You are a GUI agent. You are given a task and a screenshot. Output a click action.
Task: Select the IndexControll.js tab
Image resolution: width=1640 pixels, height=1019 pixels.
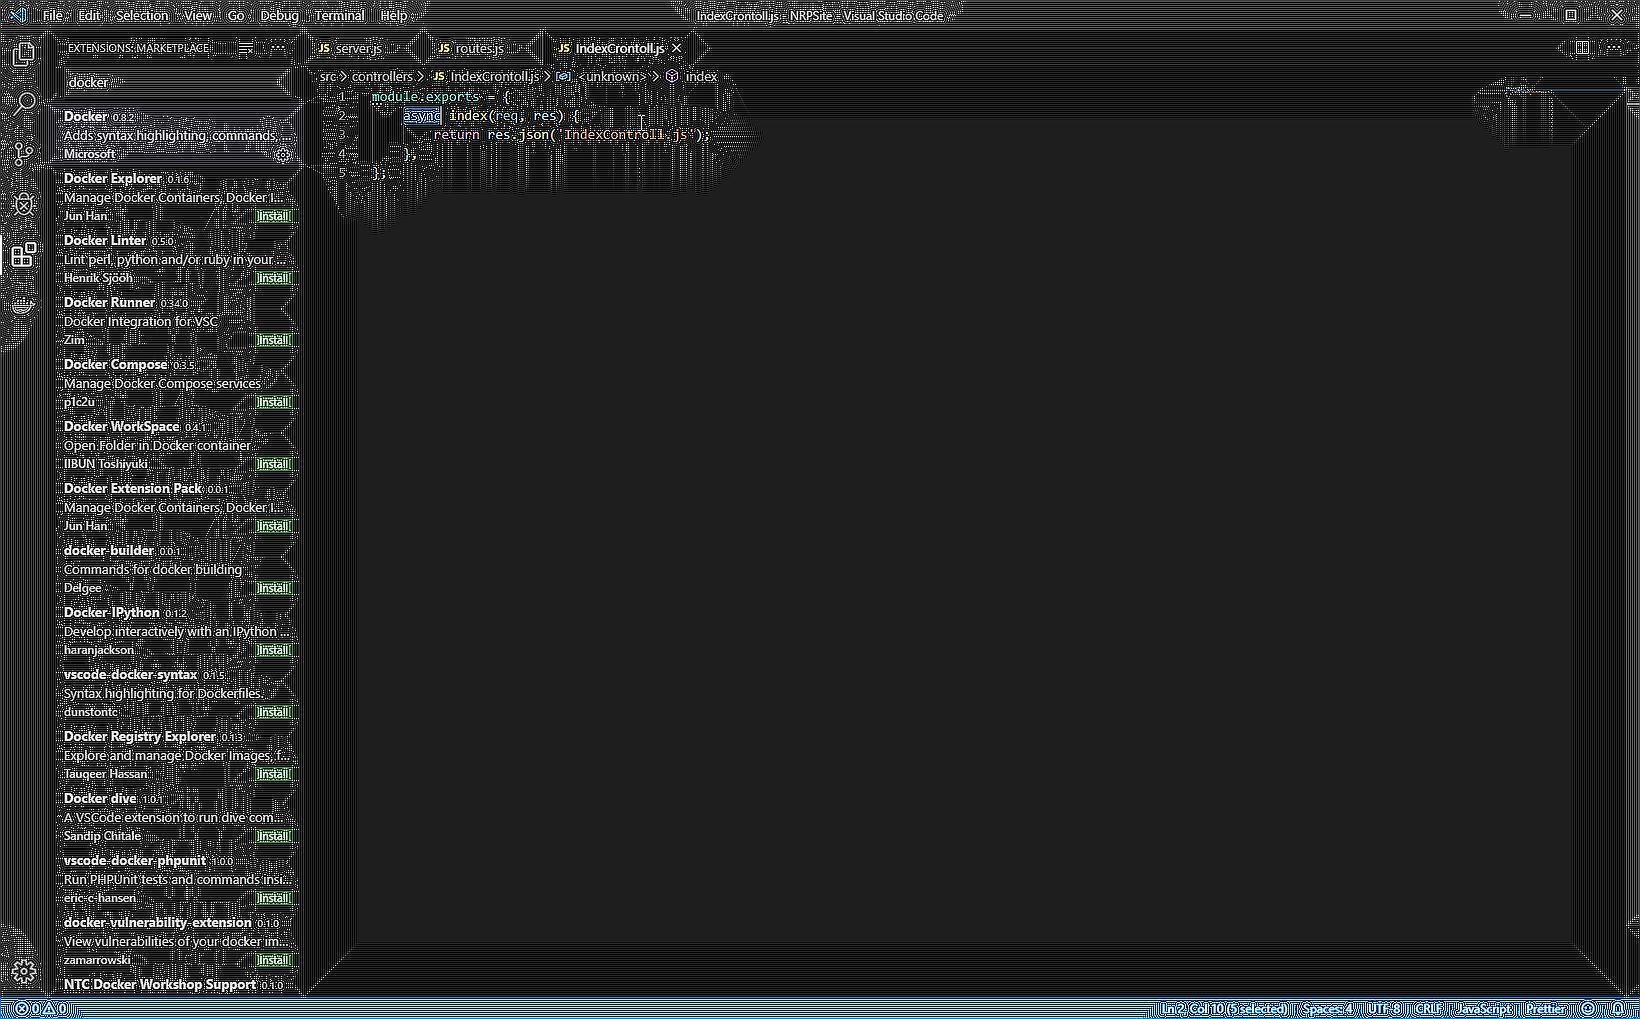coord(619,48)
